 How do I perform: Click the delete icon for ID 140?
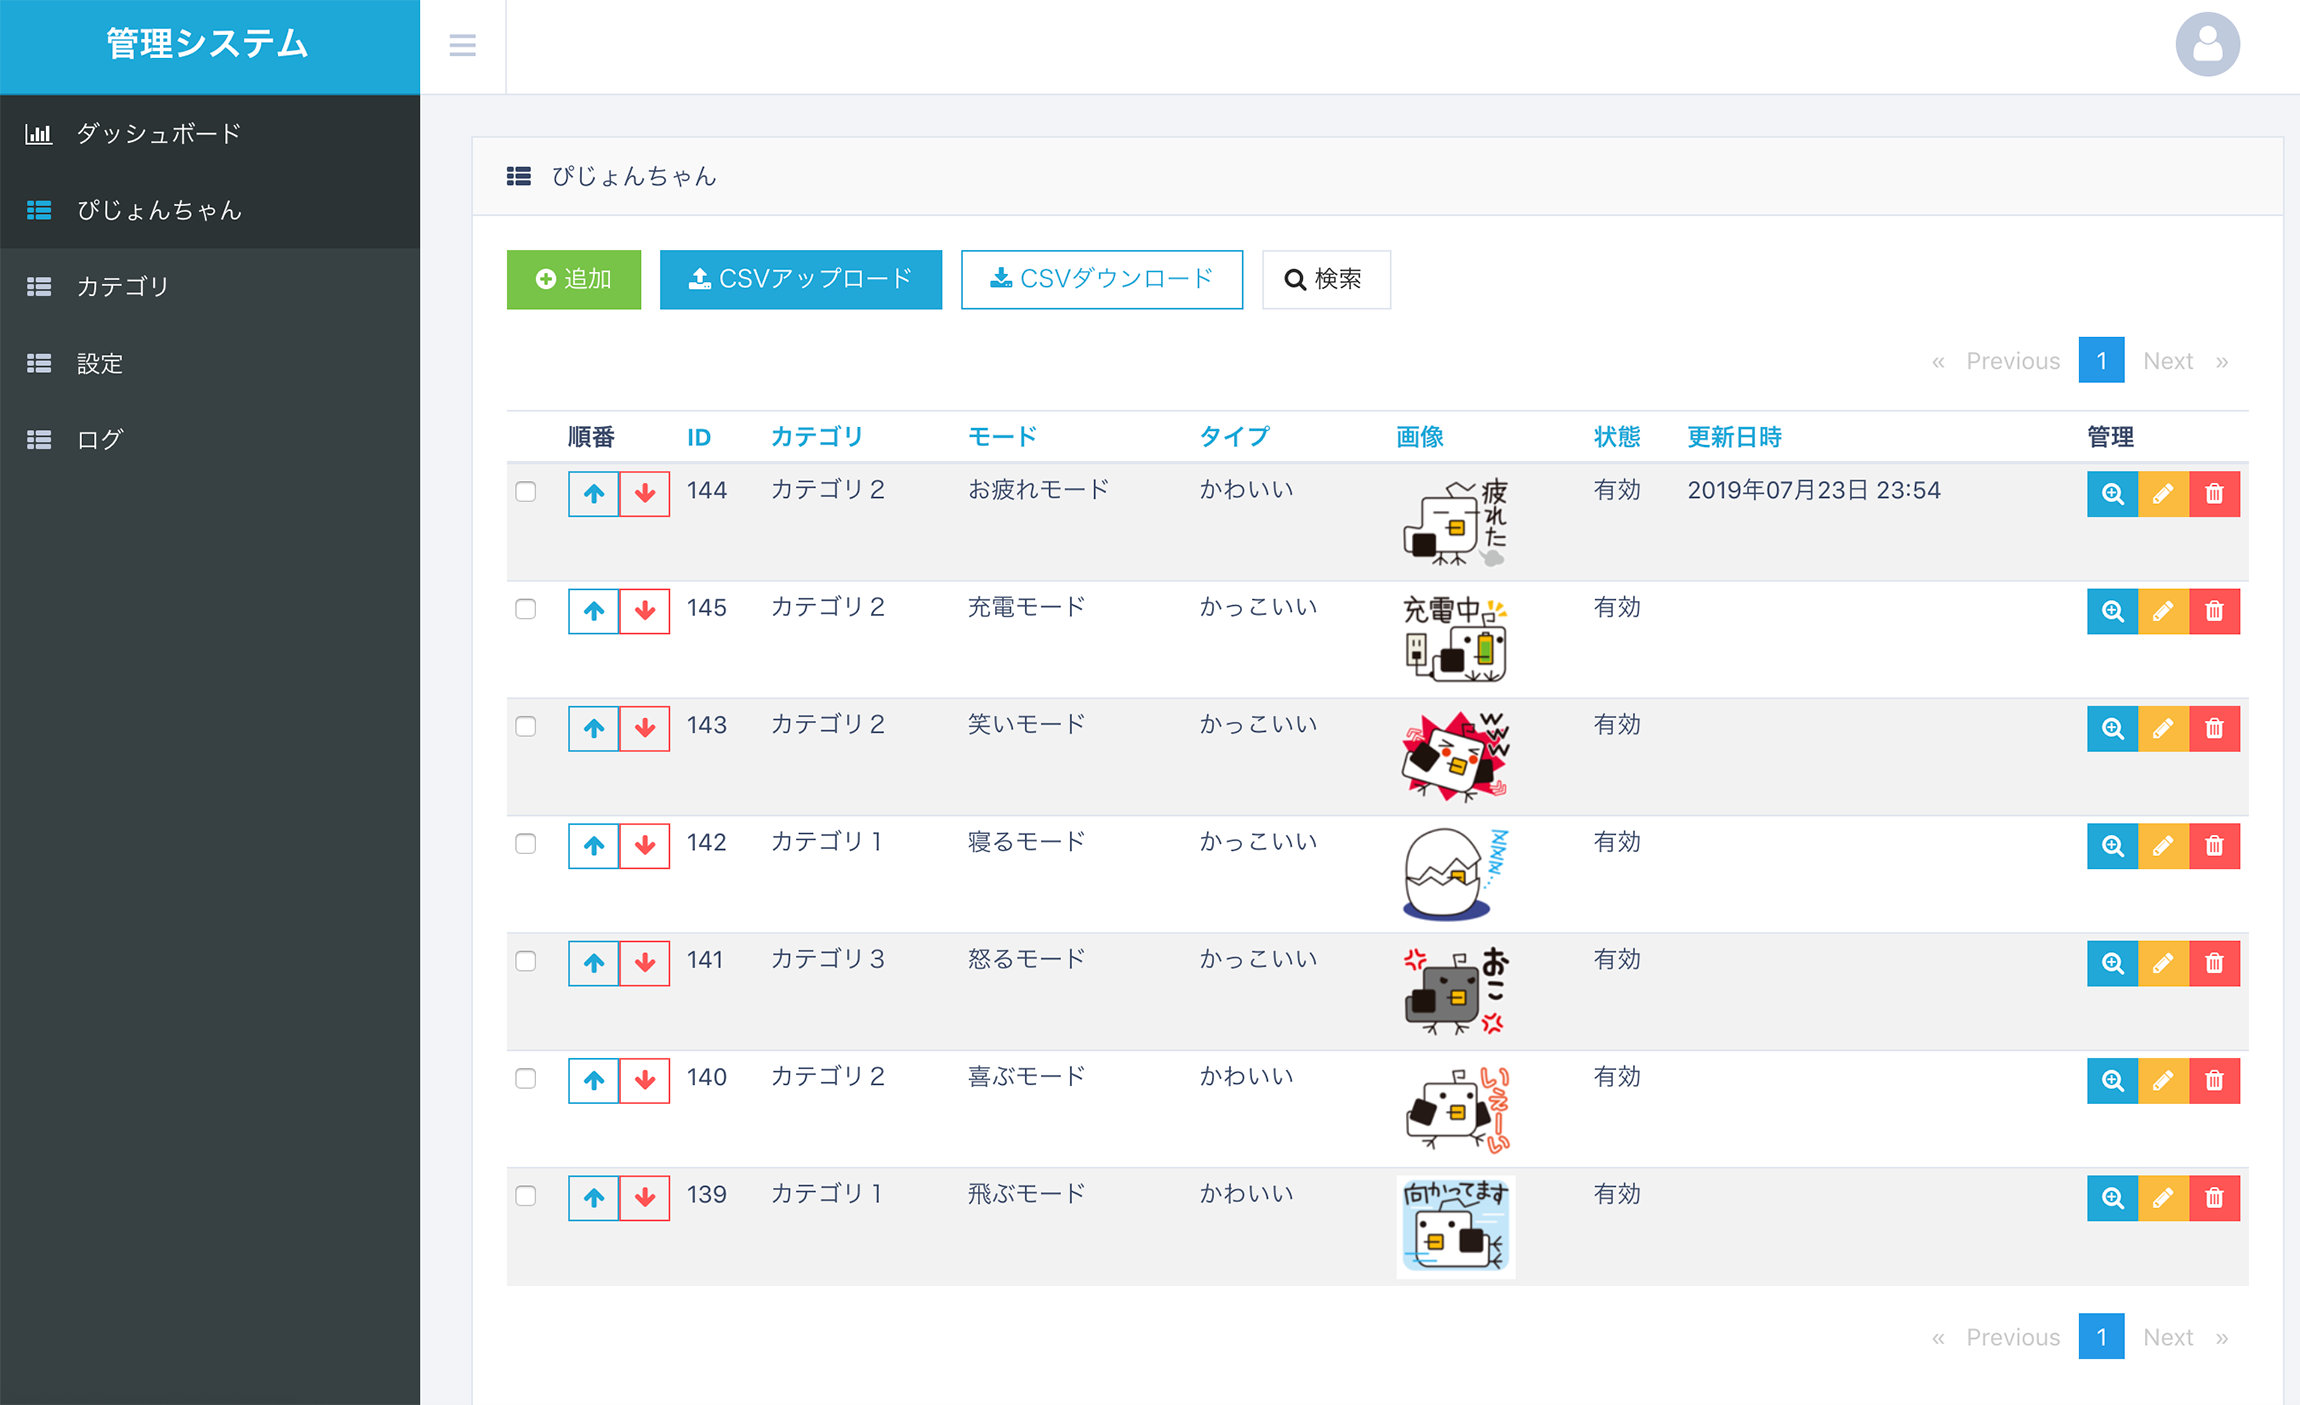click(2216, 1078)
